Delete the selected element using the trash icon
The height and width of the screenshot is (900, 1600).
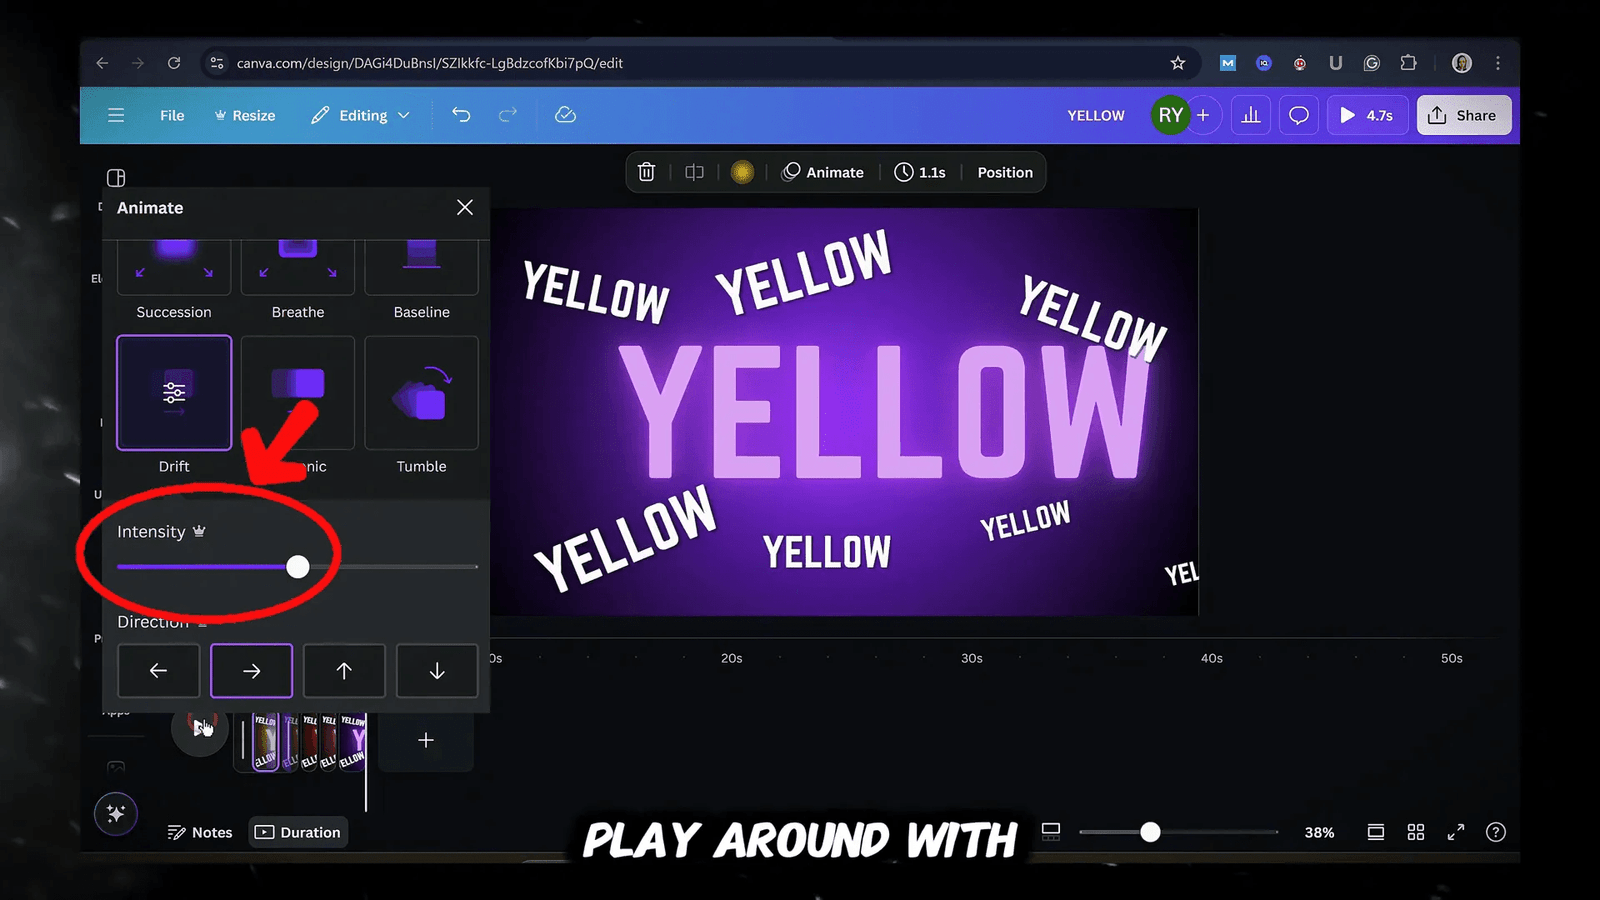[x=646, y=171]
